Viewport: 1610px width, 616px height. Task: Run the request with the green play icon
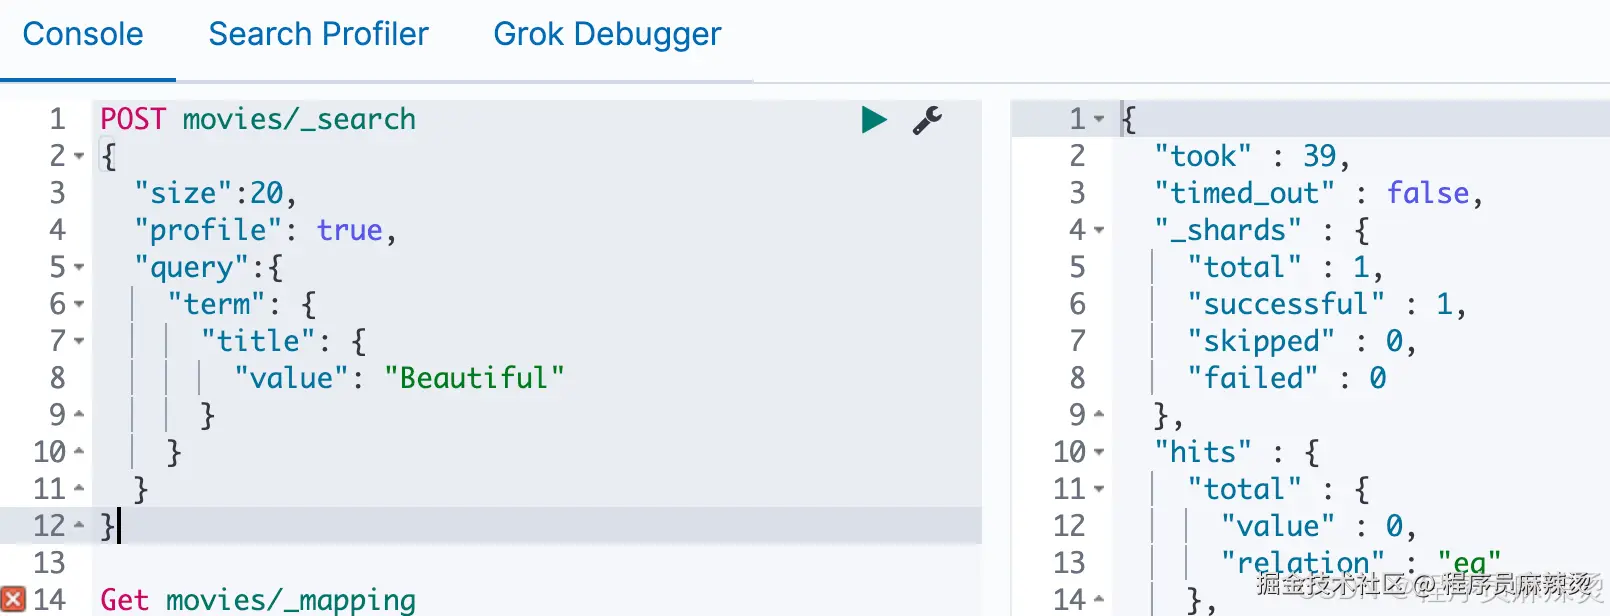pyautogui.click(x=874, y=120)
